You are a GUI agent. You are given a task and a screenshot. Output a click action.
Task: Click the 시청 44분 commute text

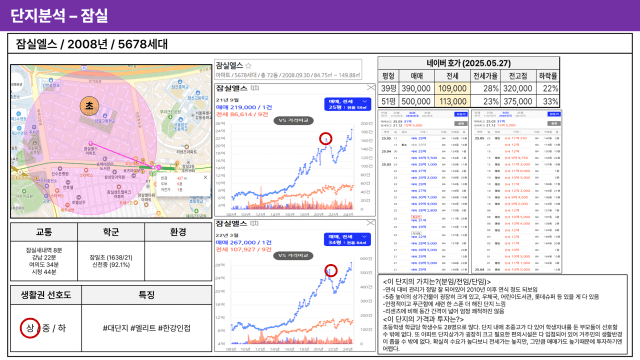click(x=44, y=272)
